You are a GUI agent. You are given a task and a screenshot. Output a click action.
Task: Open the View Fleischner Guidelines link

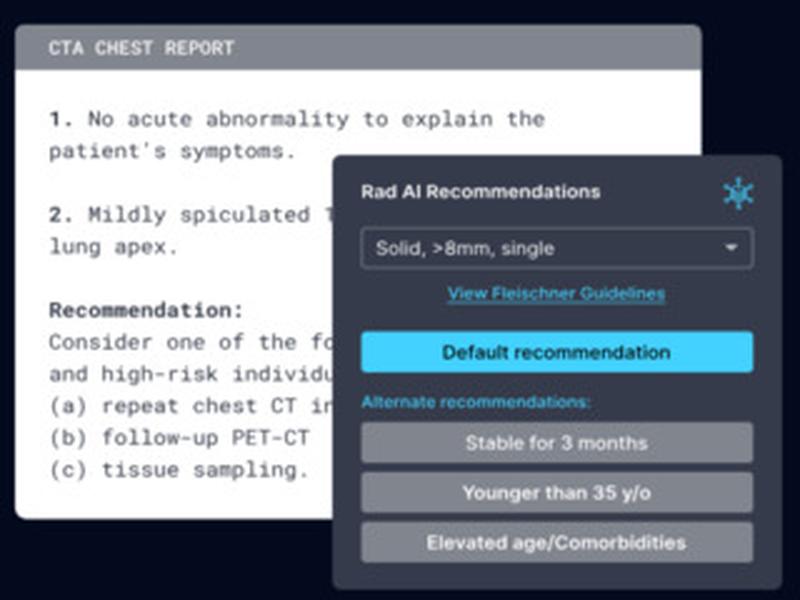point(556,293)
